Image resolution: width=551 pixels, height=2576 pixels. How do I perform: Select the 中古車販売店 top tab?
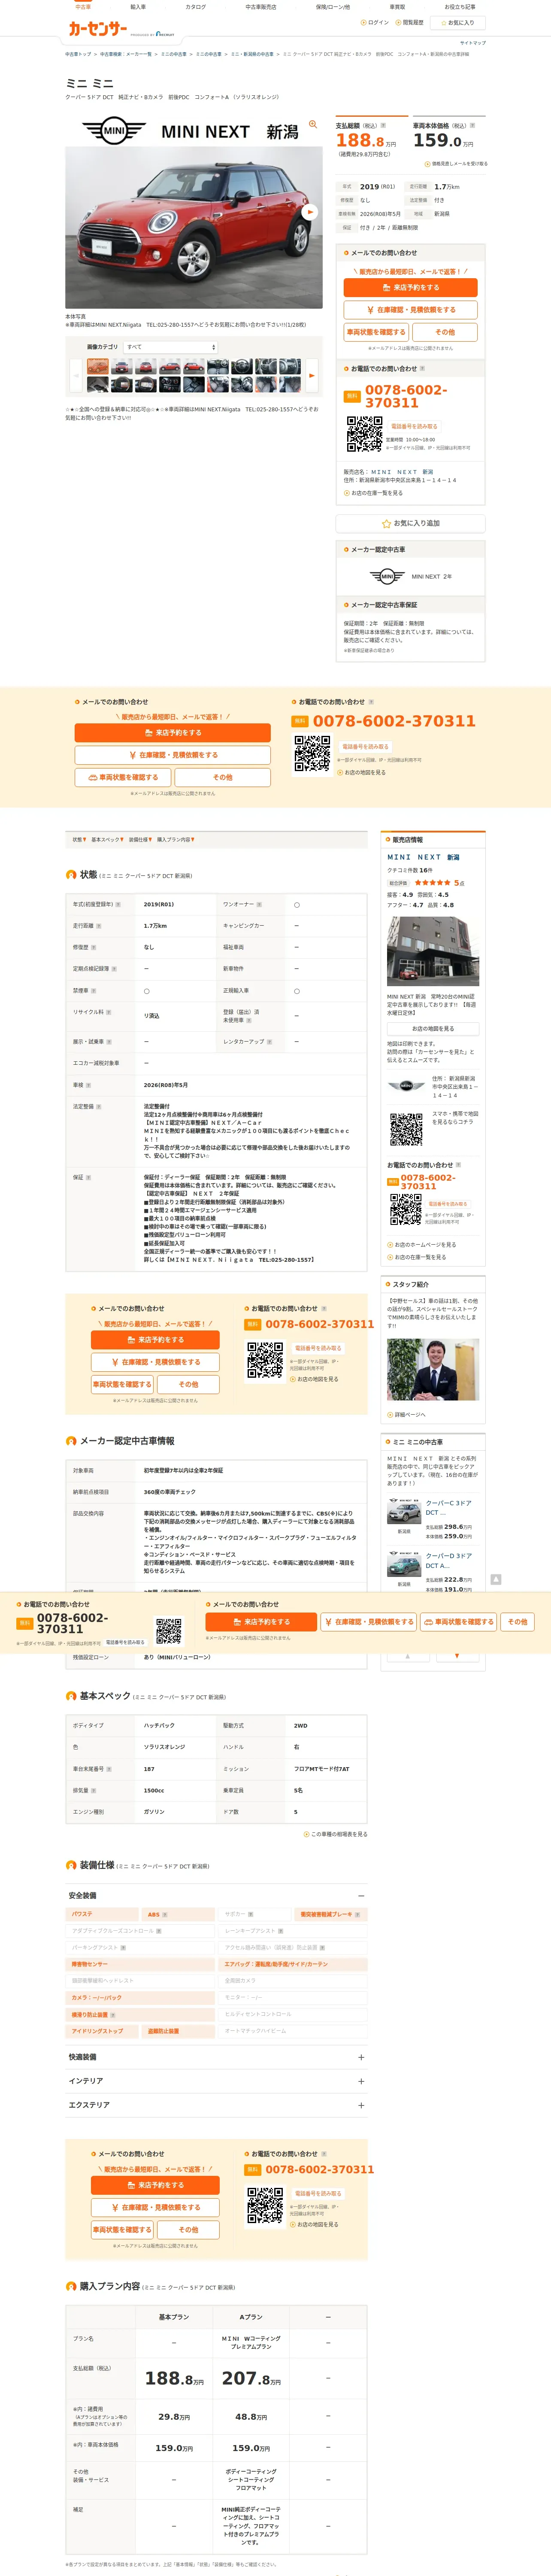[261, 7]
